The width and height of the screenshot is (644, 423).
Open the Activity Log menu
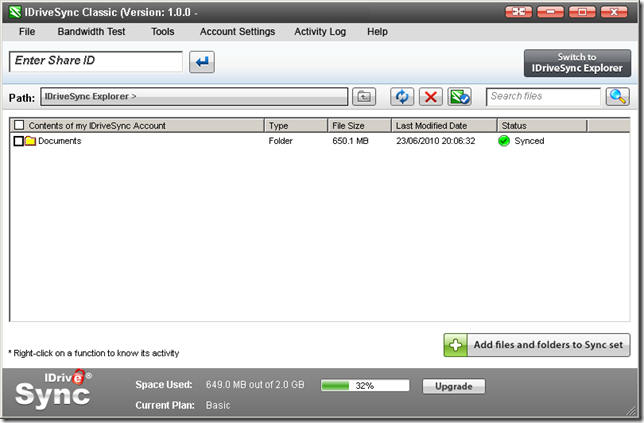(320, 32)
